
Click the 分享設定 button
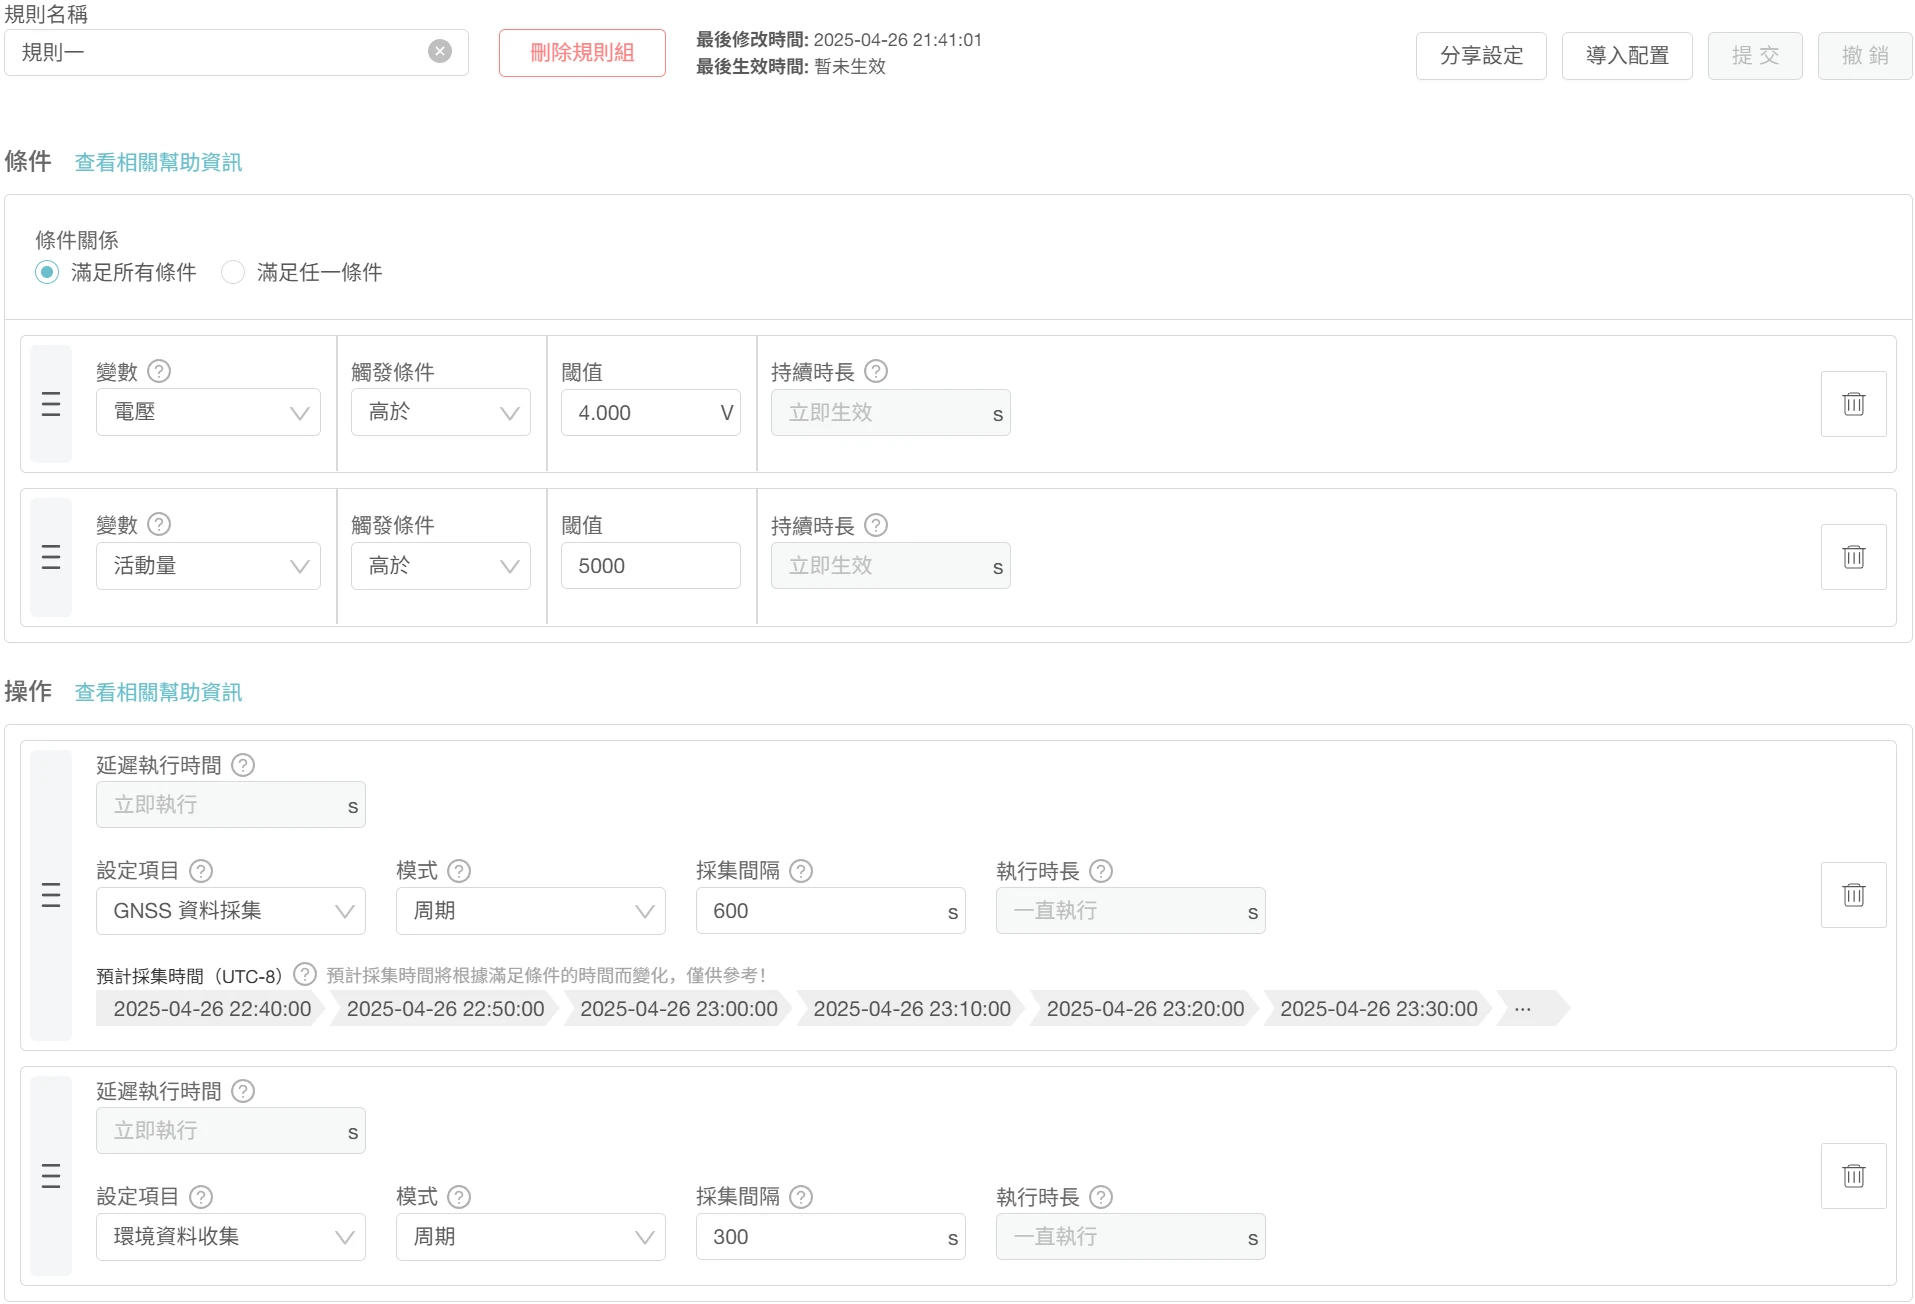tap(1481, 56)
